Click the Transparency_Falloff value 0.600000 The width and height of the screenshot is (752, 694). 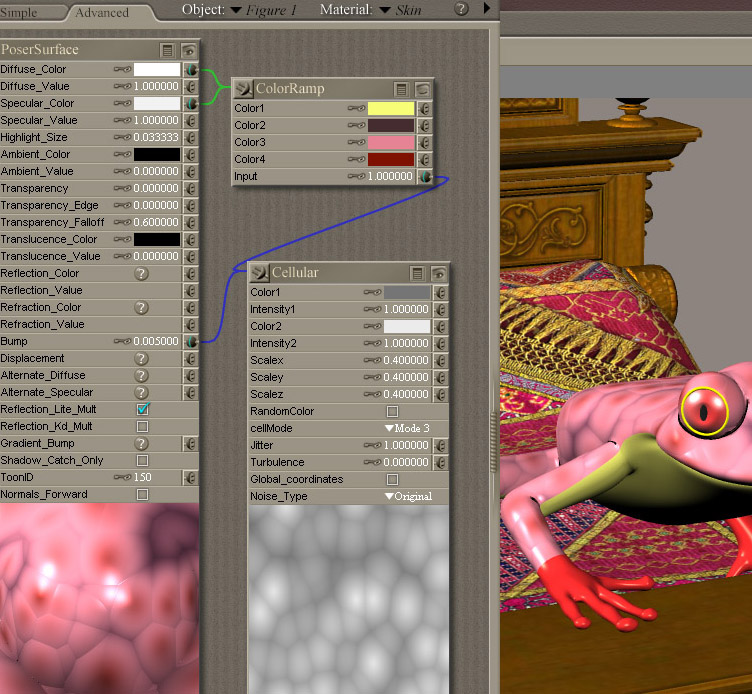pos(156,223)
